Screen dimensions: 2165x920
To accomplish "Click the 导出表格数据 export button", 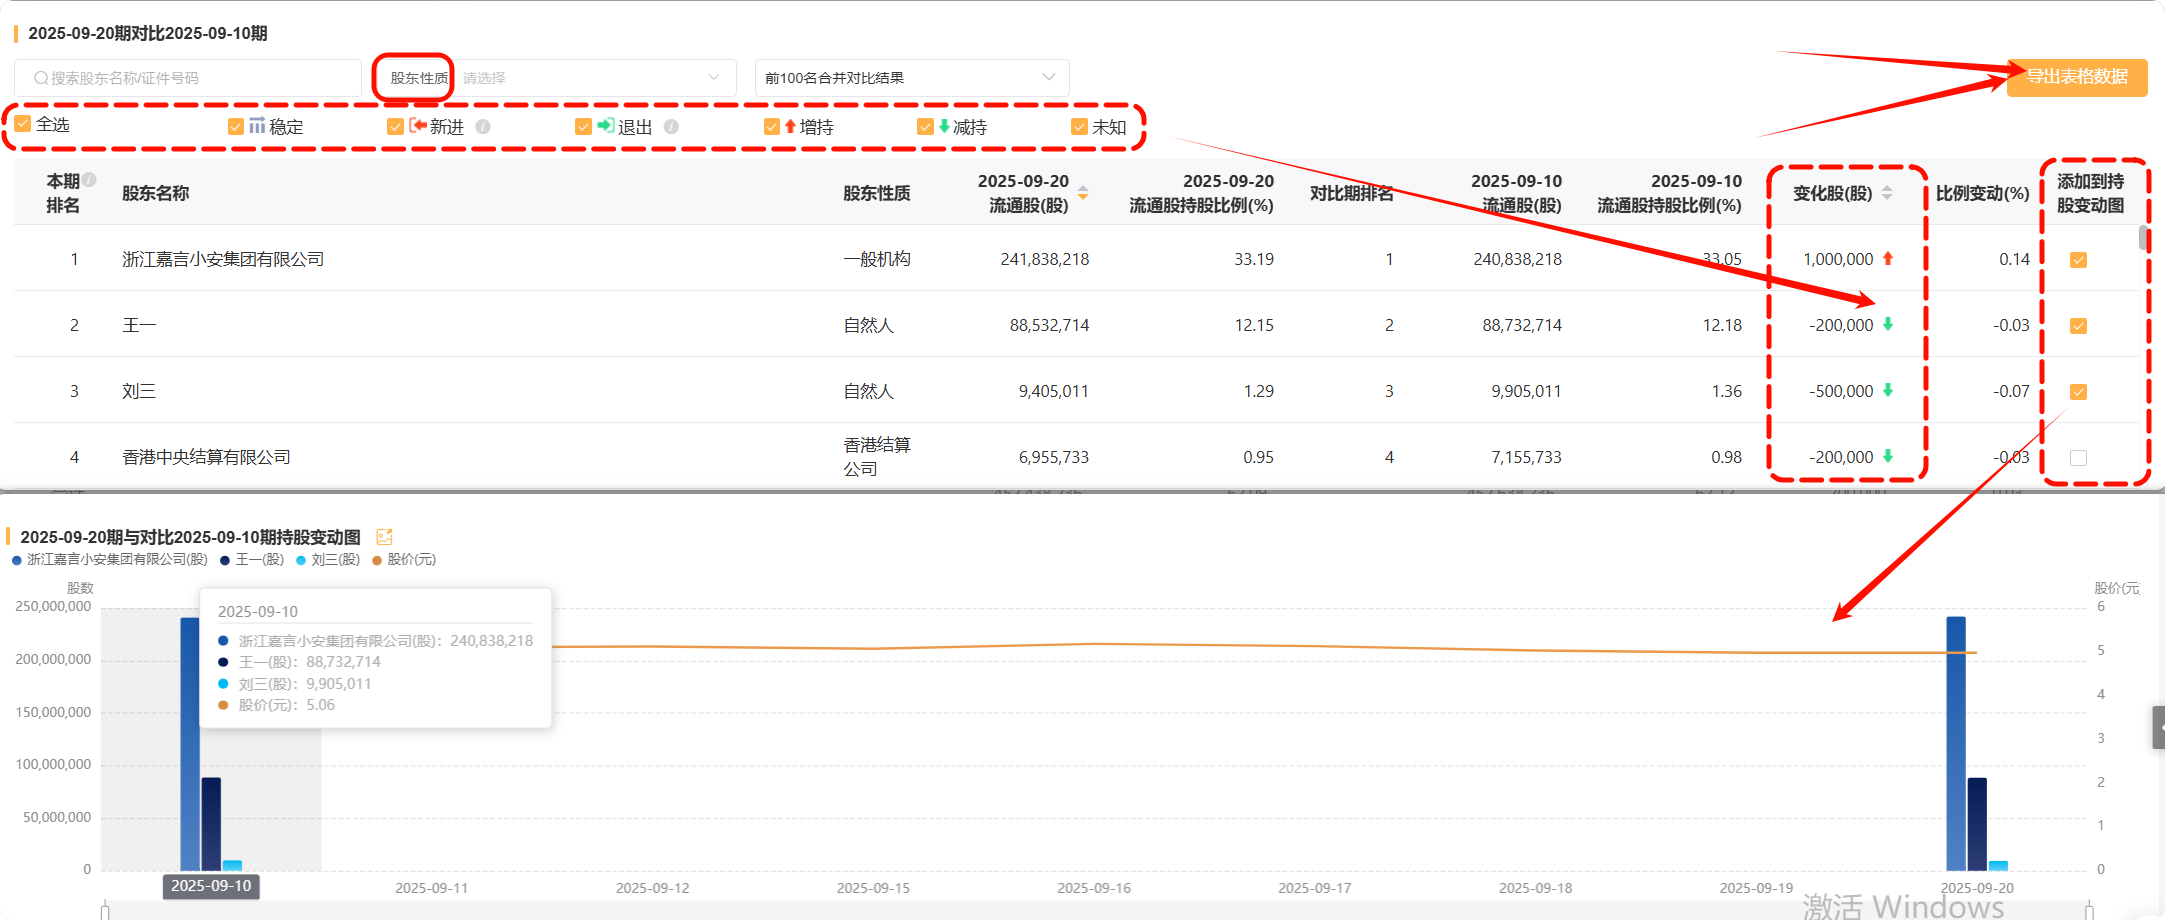I will (x=2077, y=77).
